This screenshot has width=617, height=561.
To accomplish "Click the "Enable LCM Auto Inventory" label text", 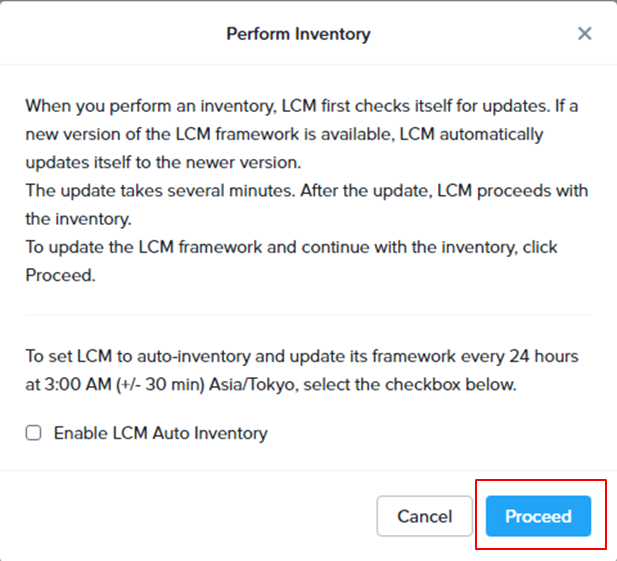I will coord(160,433).
